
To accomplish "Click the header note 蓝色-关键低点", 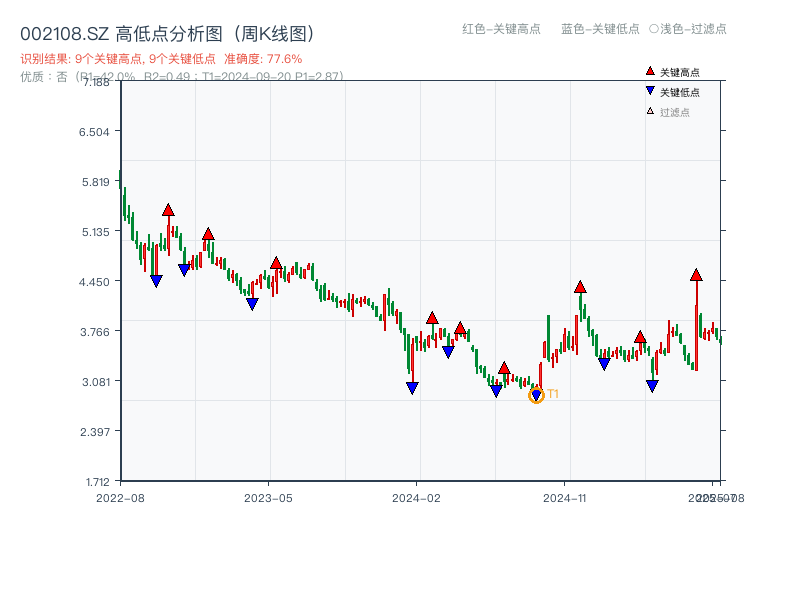I will (x=600, y=29).
